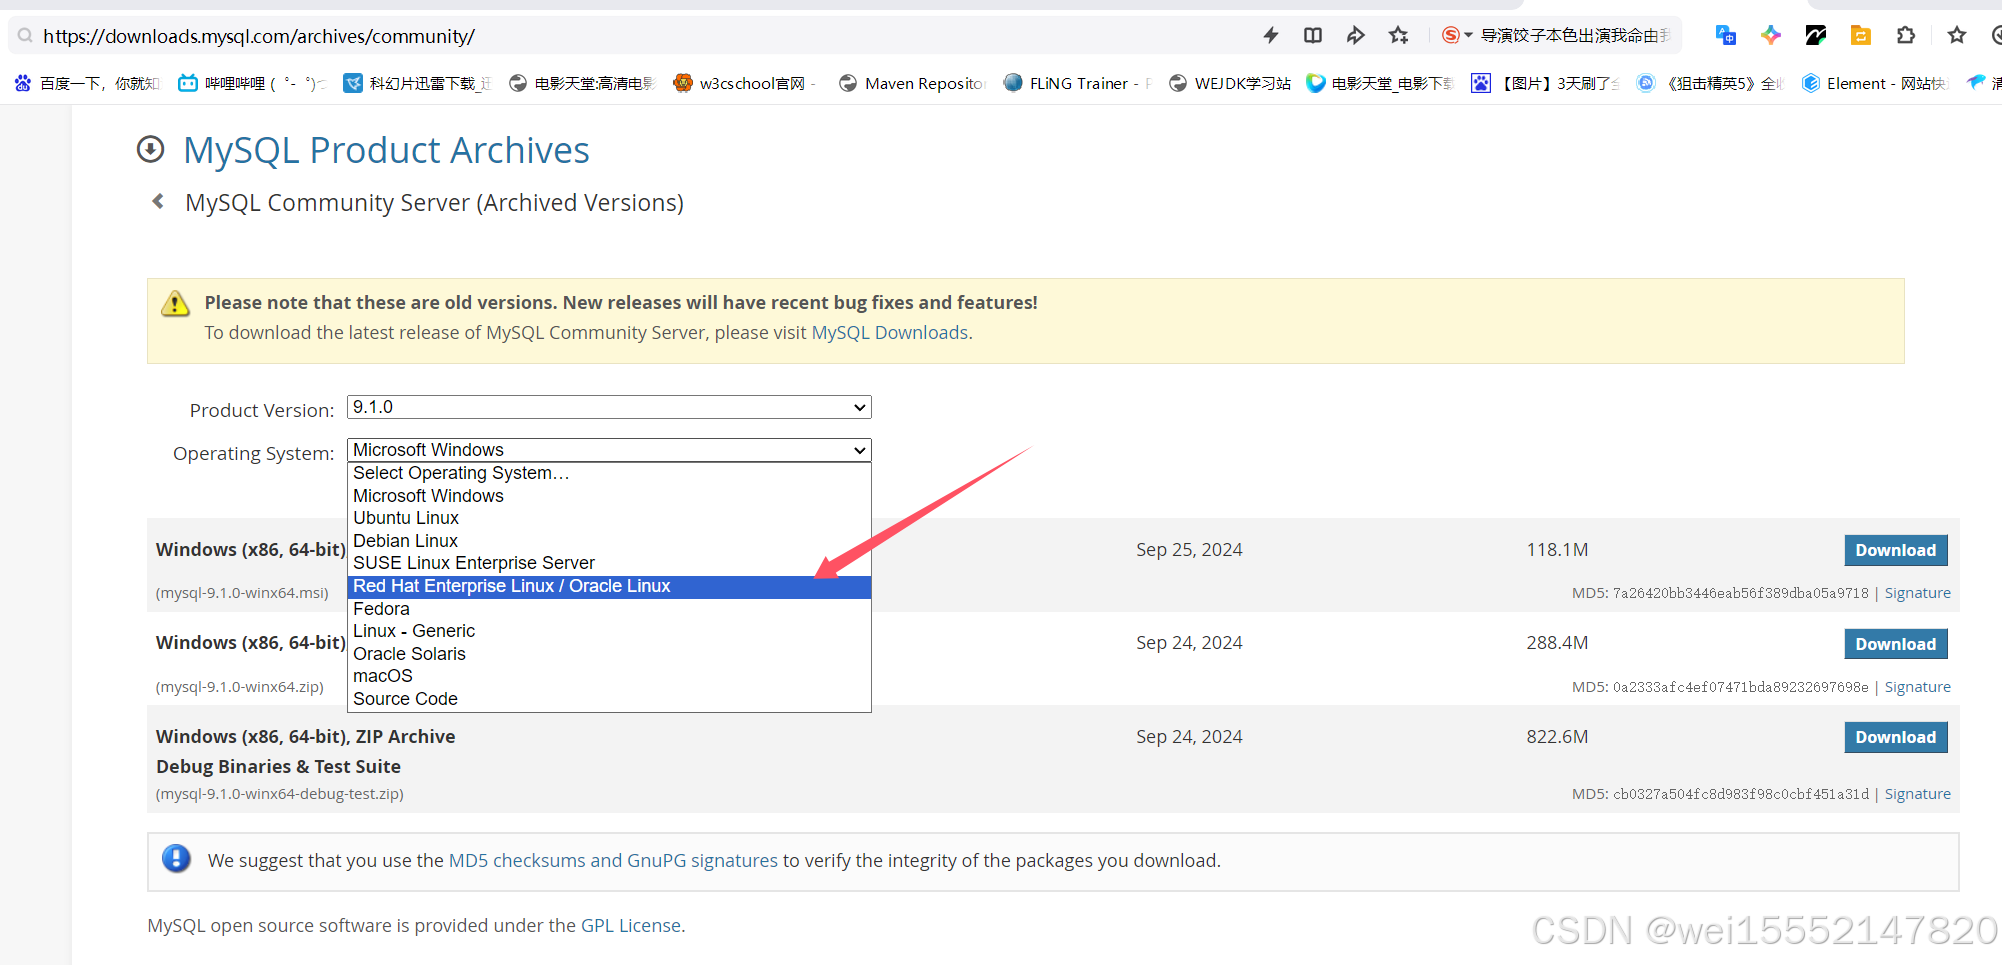2002x965 pixels.
Task: Choose Select Operating System… option
Action: (609, 473)
